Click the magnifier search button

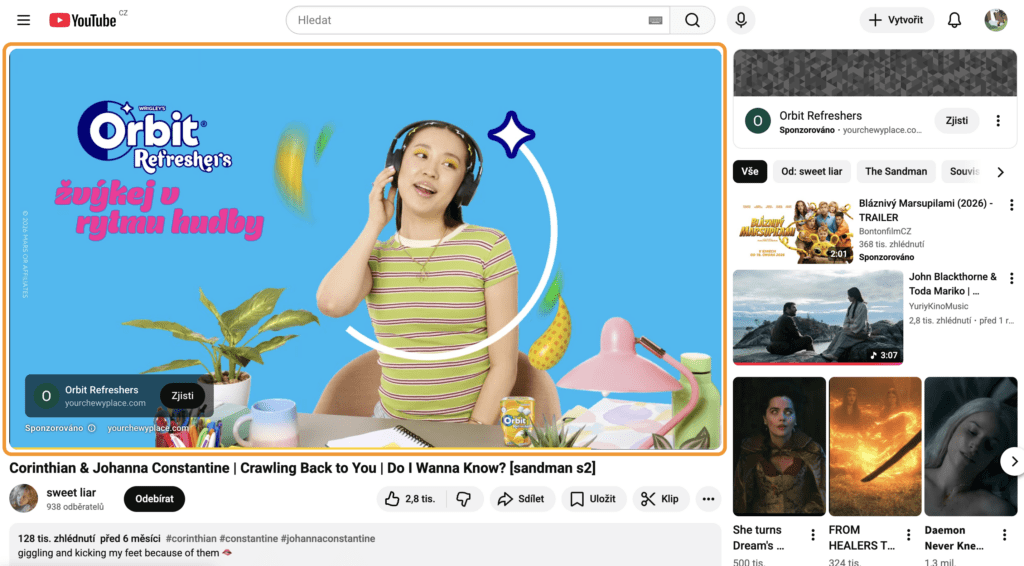tap(692, 20)
